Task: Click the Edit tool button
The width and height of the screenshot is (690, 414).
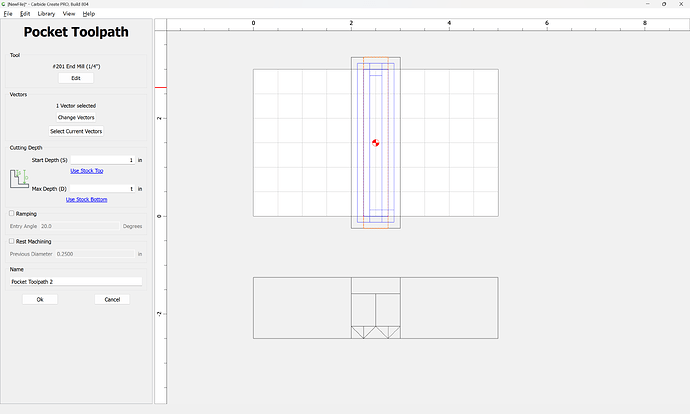Action: click(x=76, y=78)
